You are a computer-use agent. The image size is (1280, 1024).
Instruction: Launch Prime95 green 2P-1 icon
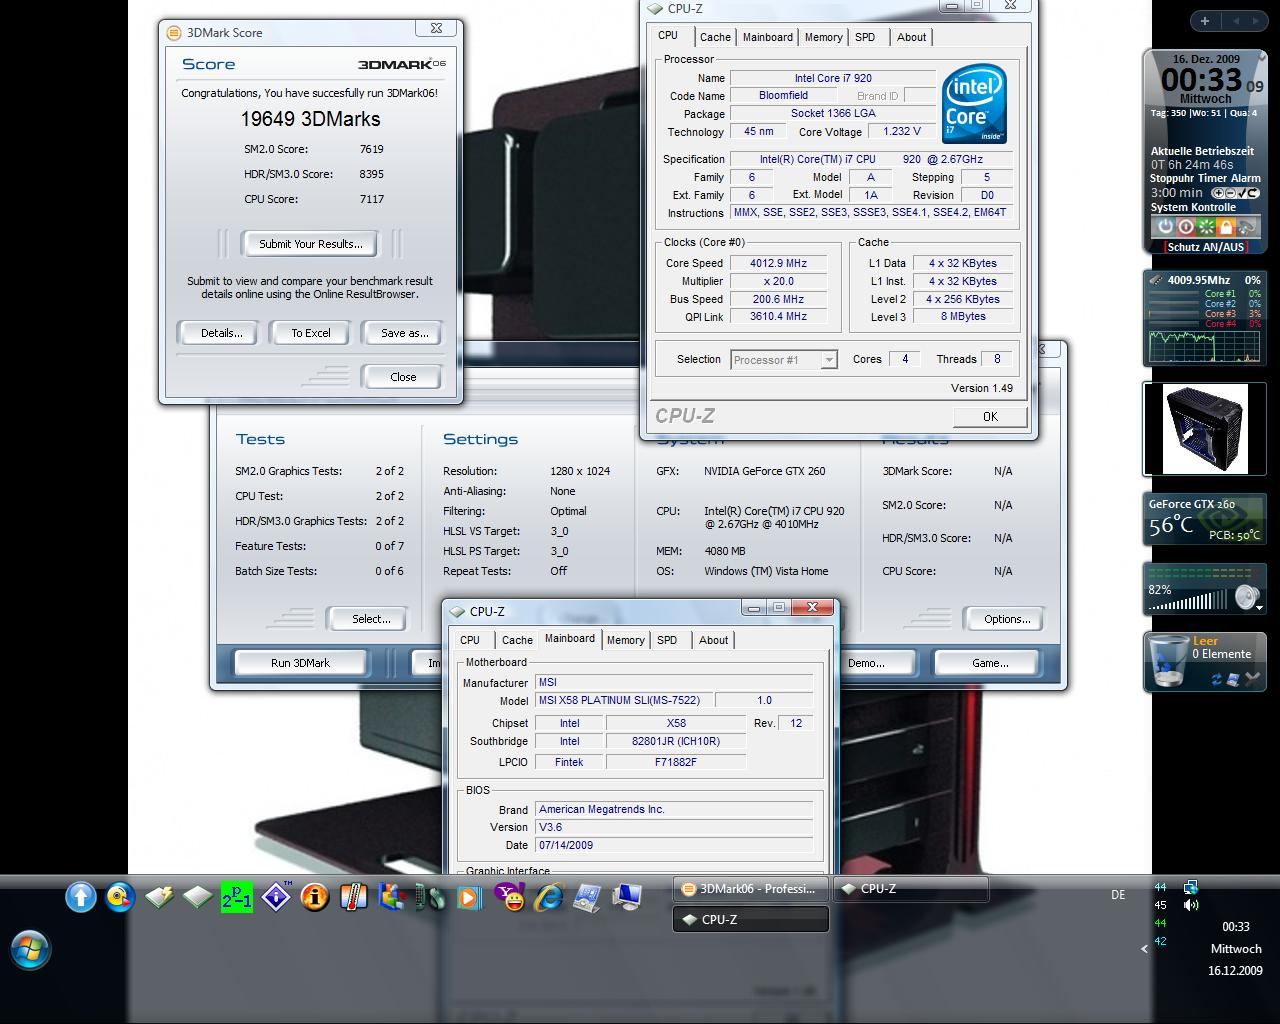point(237,897)
